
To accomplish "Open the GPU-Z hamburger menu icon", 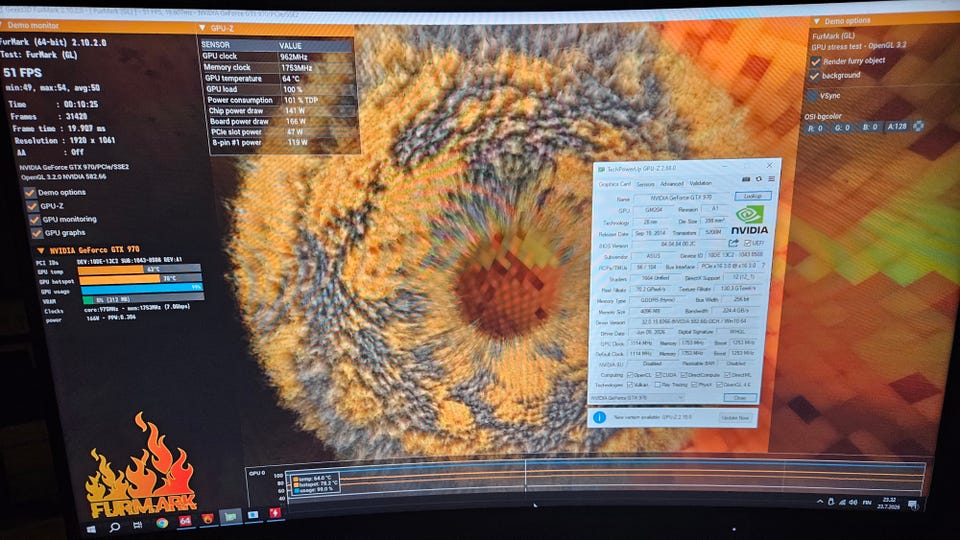I will [x=771, y=179].
